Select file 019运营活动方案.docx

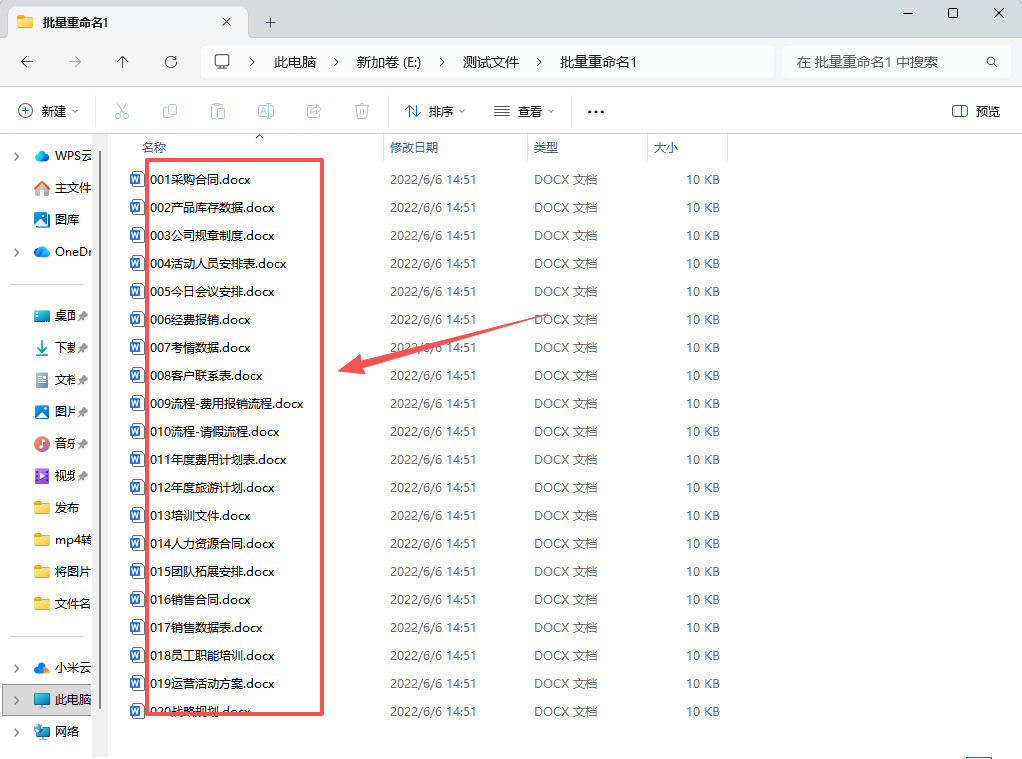tap(212, 684)
